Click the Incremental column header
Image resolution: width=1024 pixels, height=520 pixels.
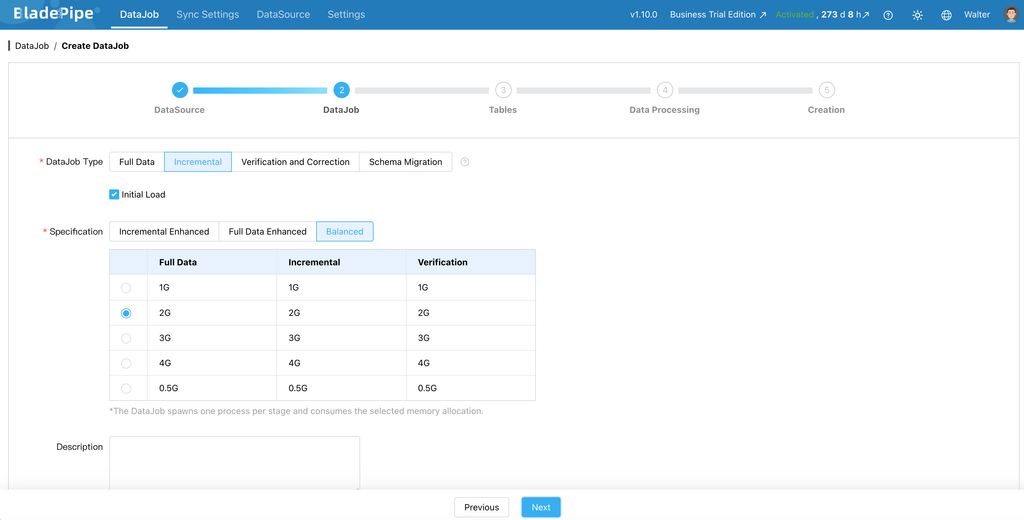pos(314,262)
